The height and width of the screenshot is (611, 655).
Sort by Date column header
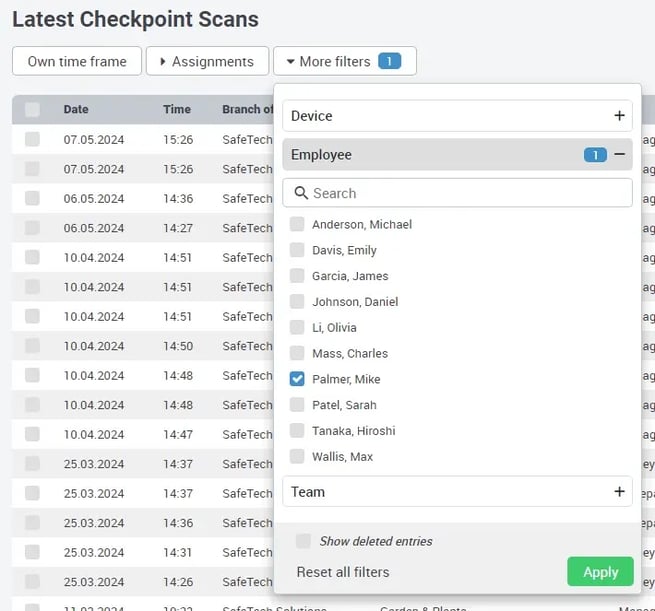click(76, 109)
